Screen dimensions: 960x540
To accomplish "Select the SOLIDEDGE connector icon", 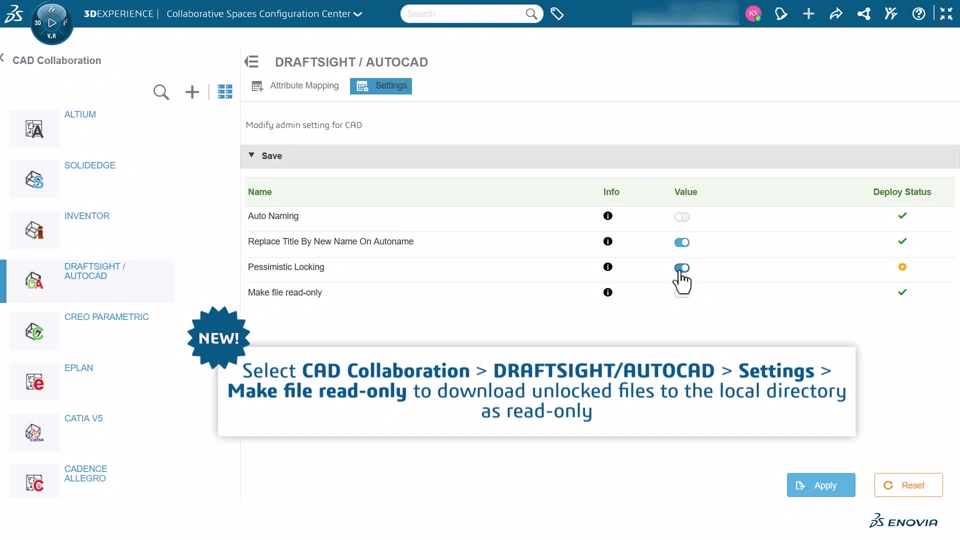I will pyautogui.click(x=34, y=179).
